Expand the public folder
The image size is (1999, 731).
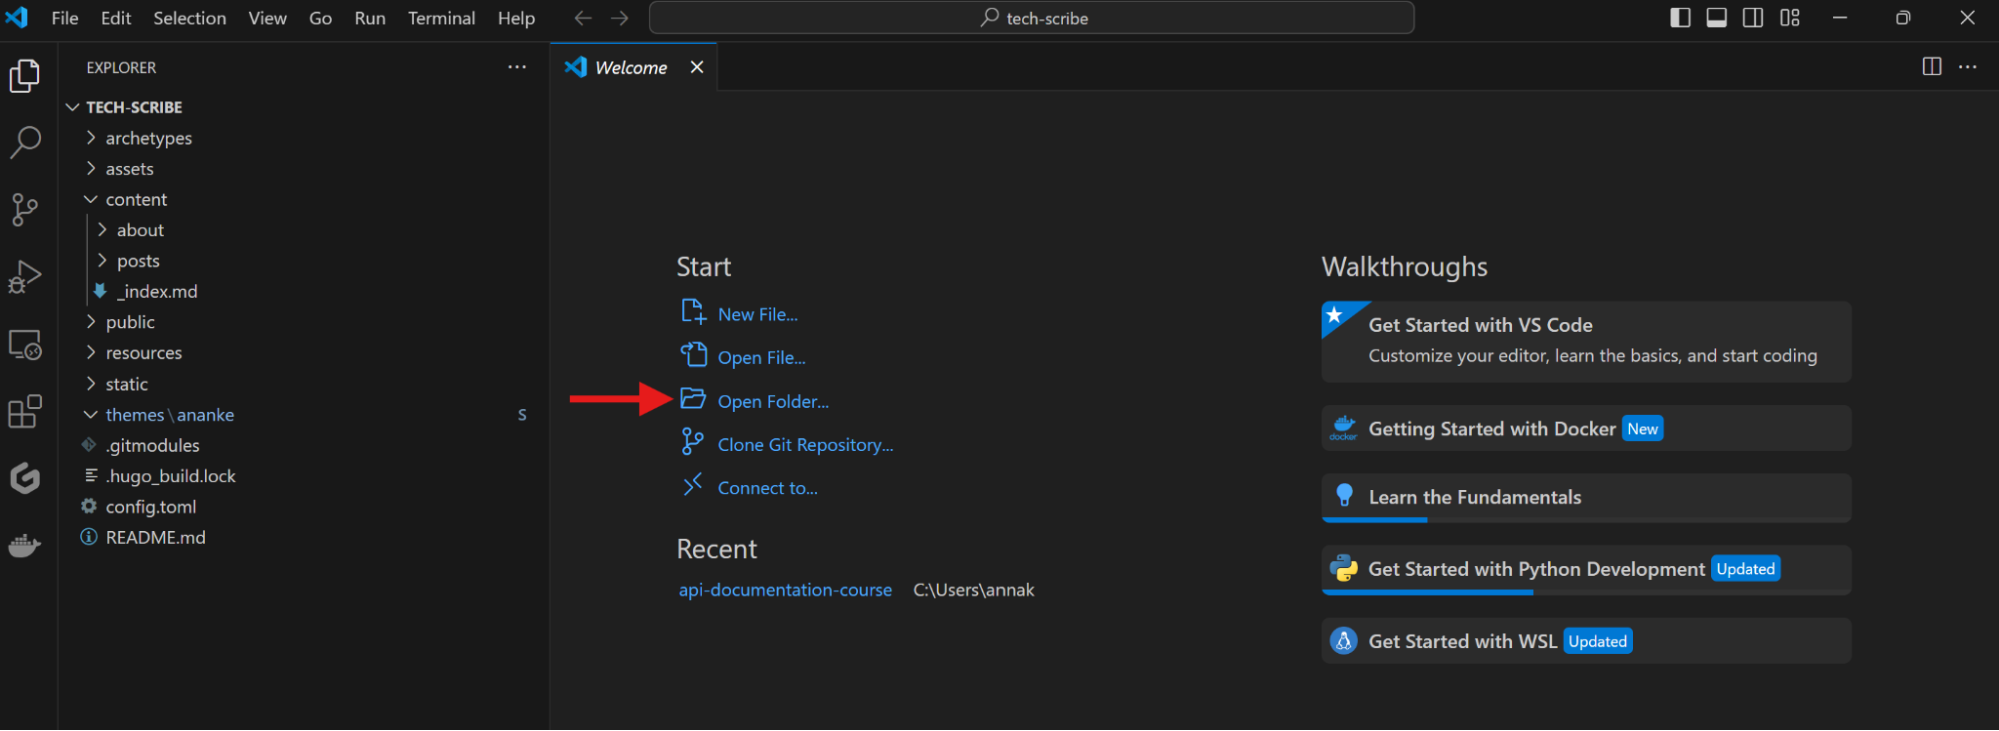click(91, 322)
